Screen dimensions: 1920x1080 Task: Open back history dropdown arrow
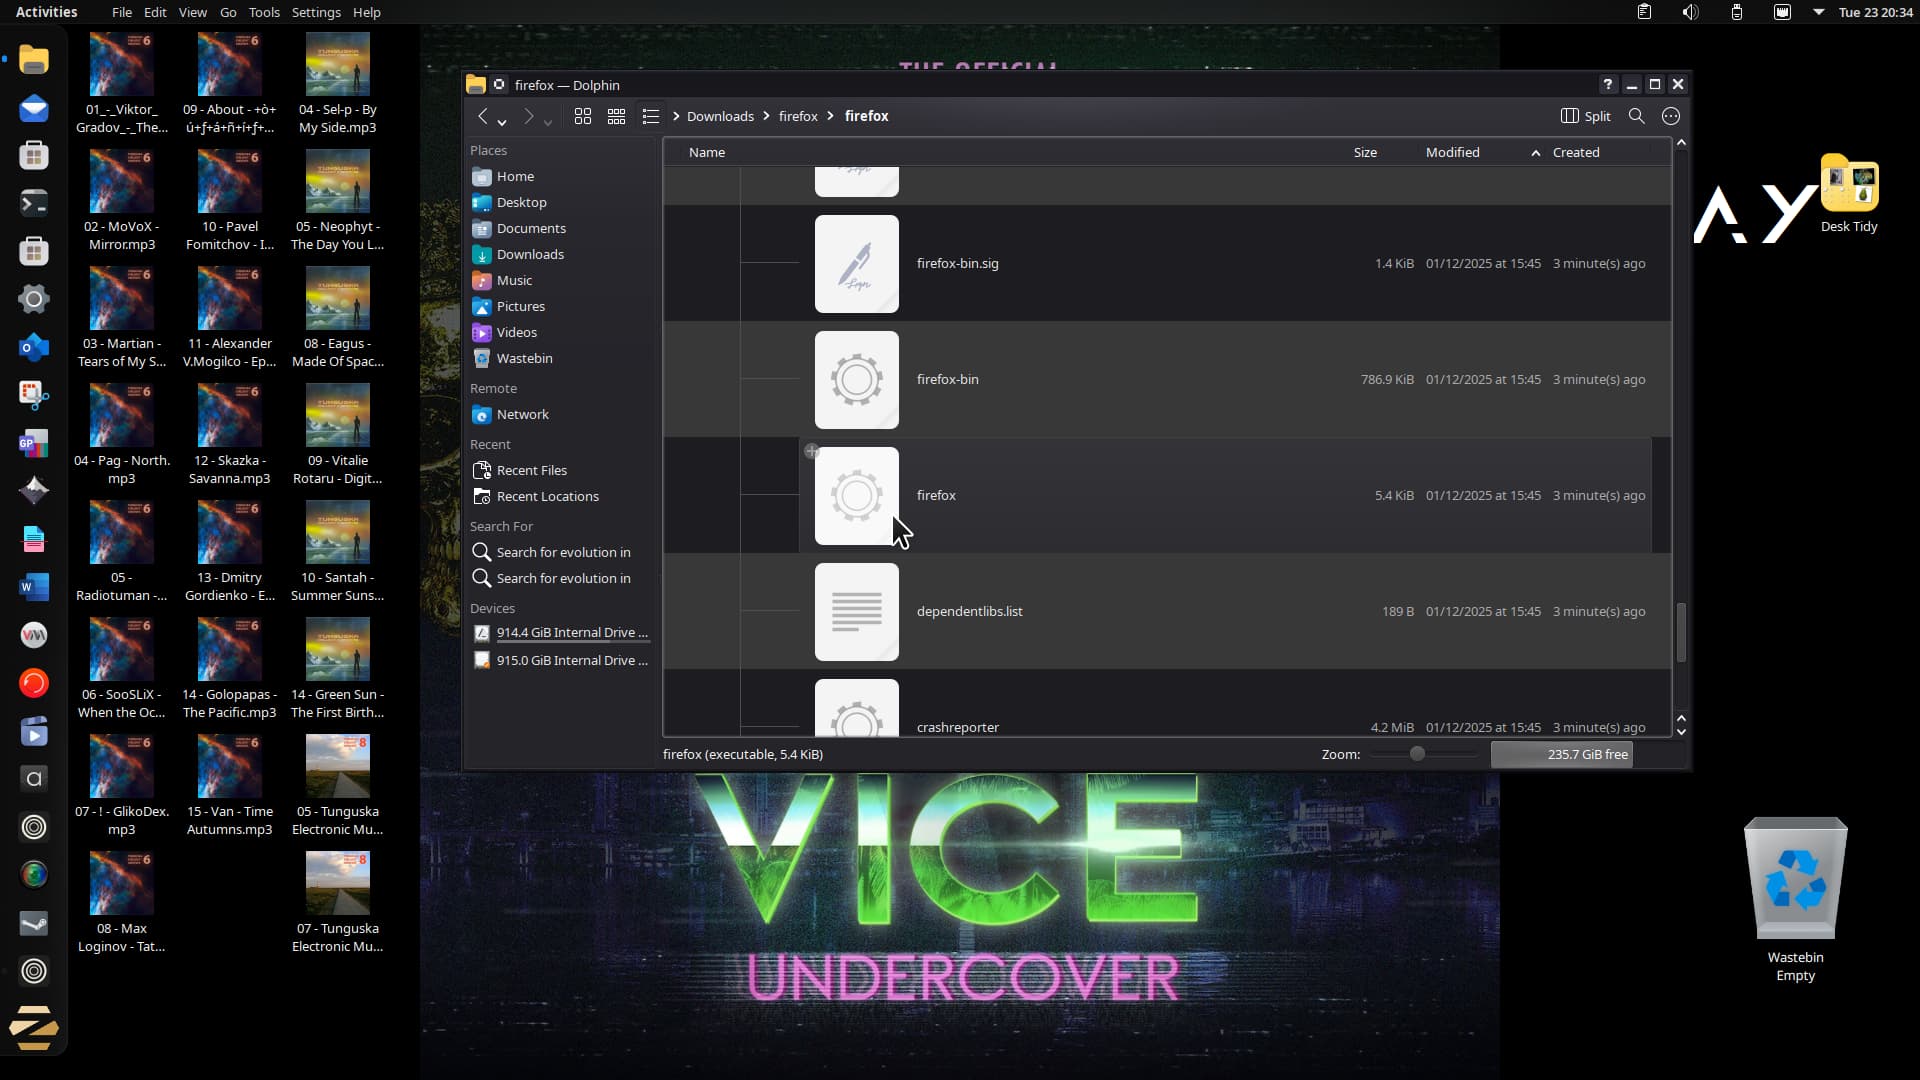click(502, 121)
